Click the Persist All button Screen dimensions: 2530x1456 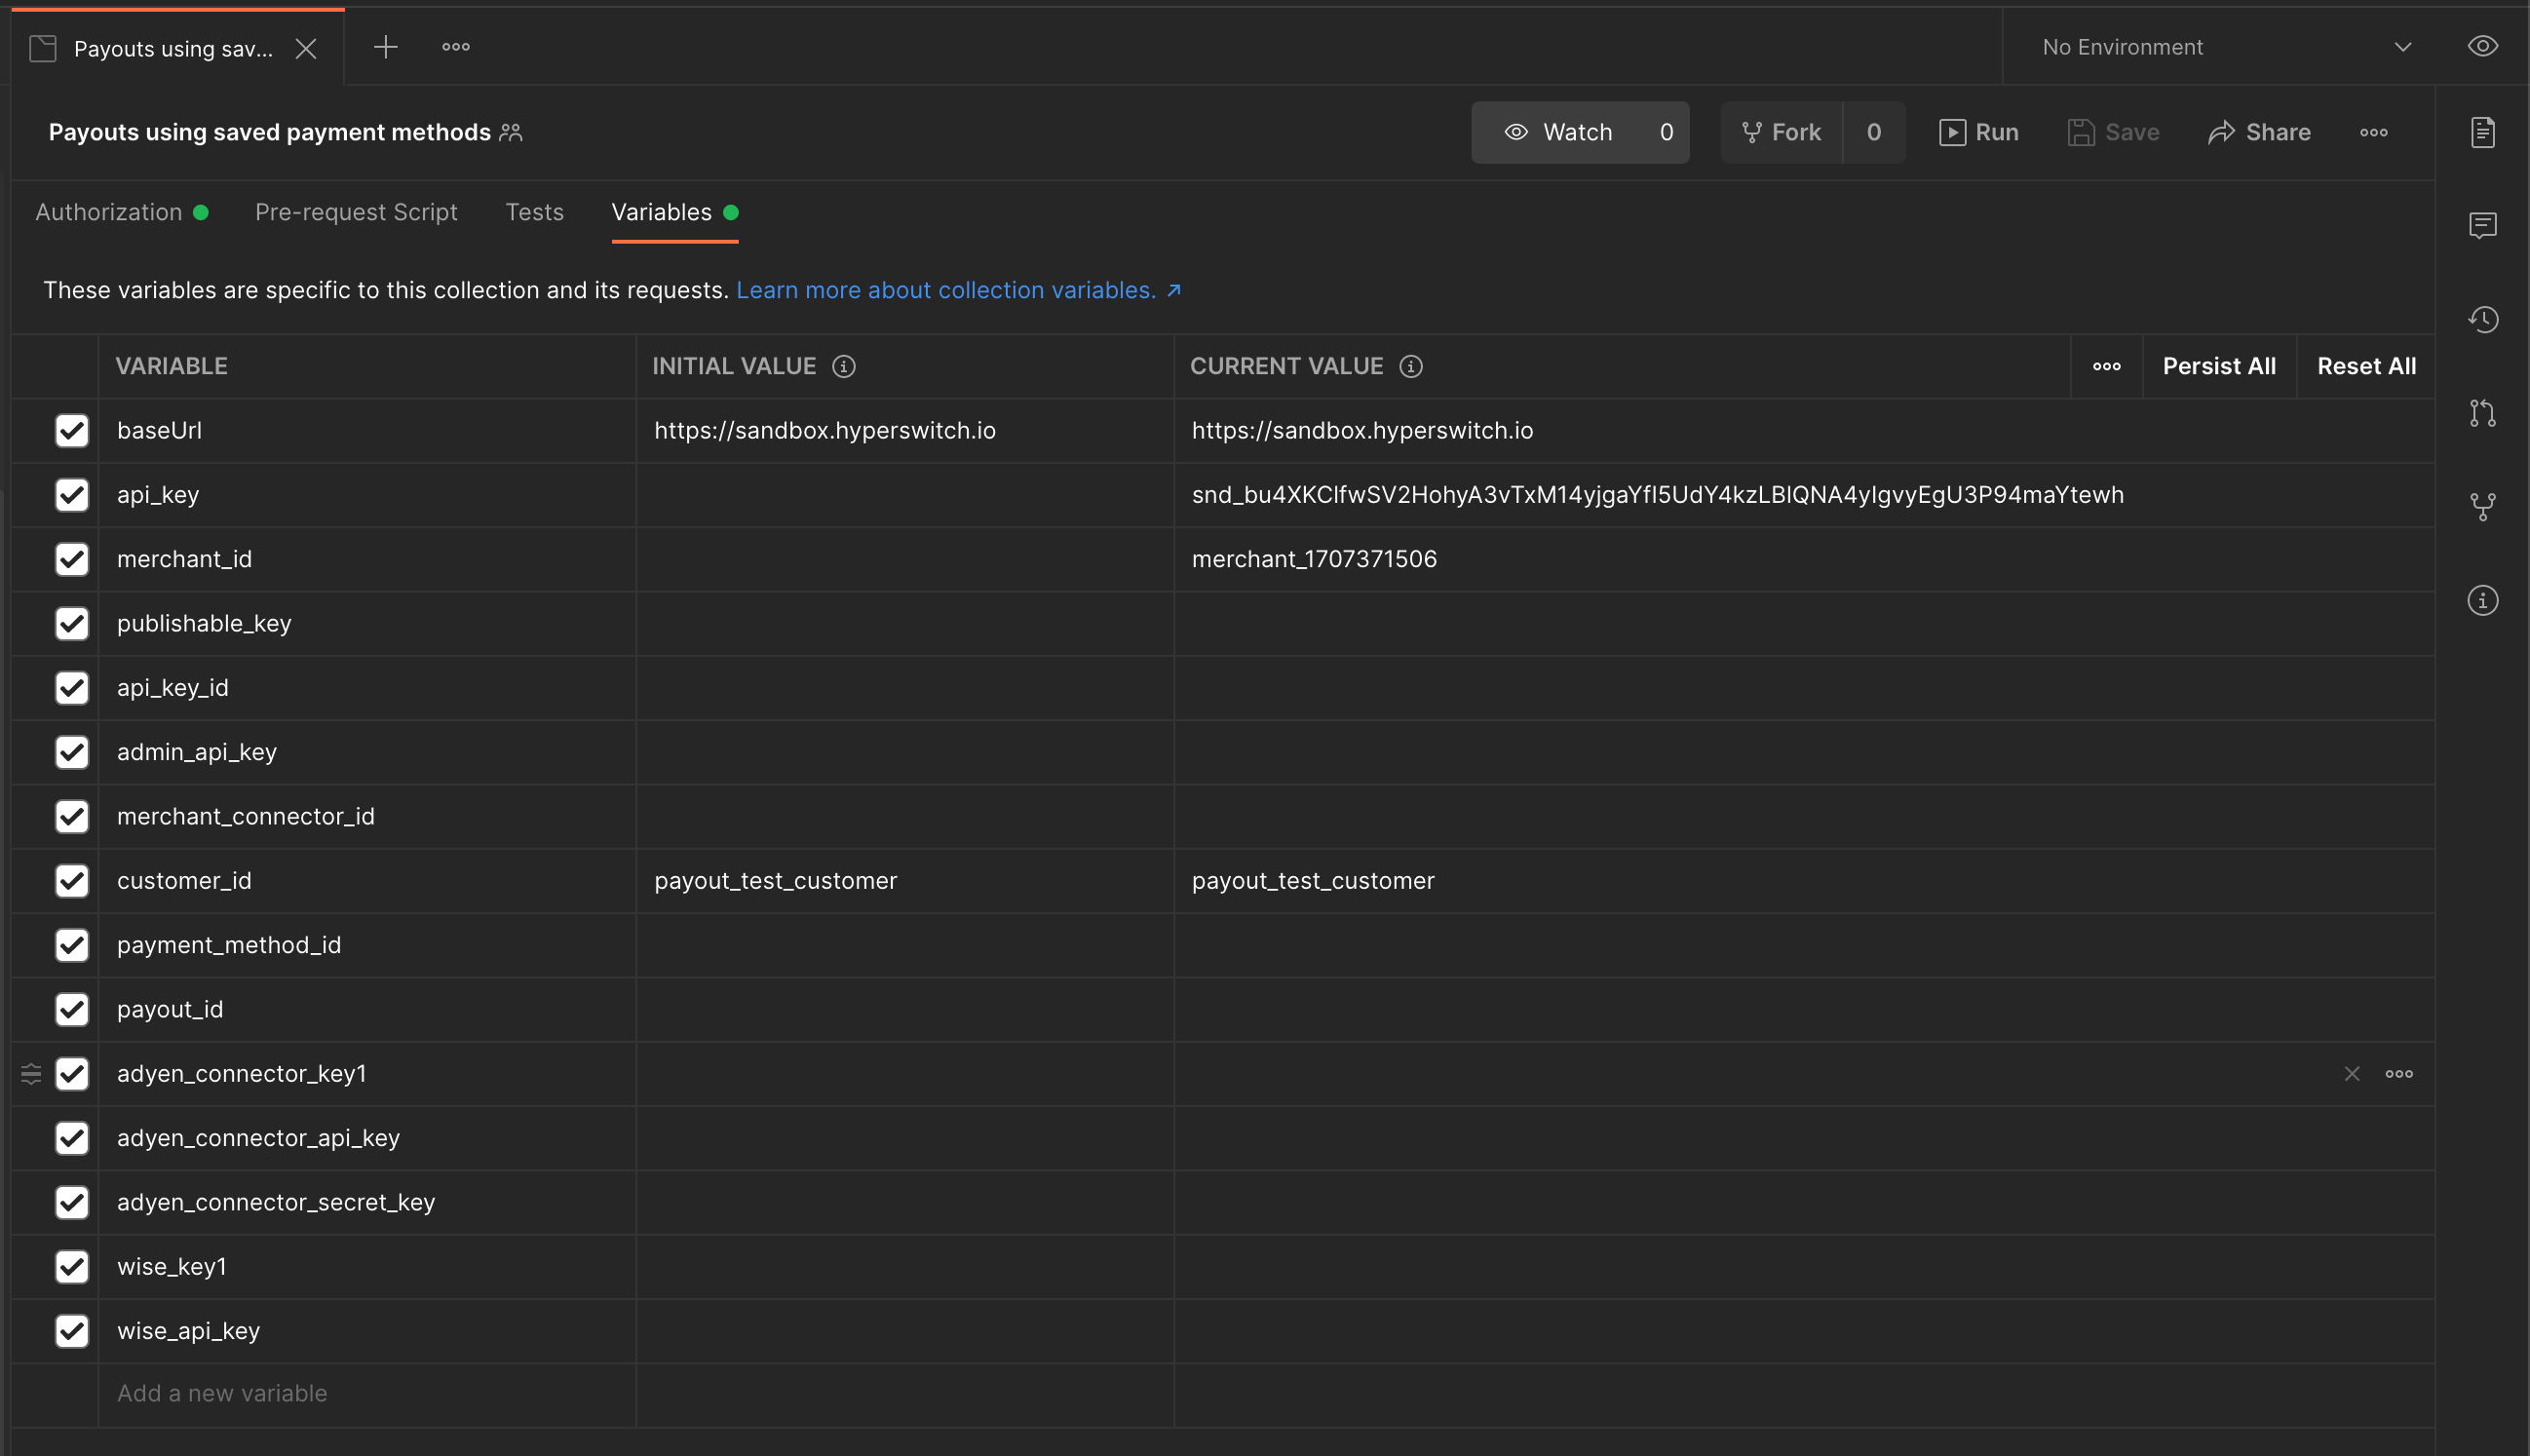click(2218, 366)
